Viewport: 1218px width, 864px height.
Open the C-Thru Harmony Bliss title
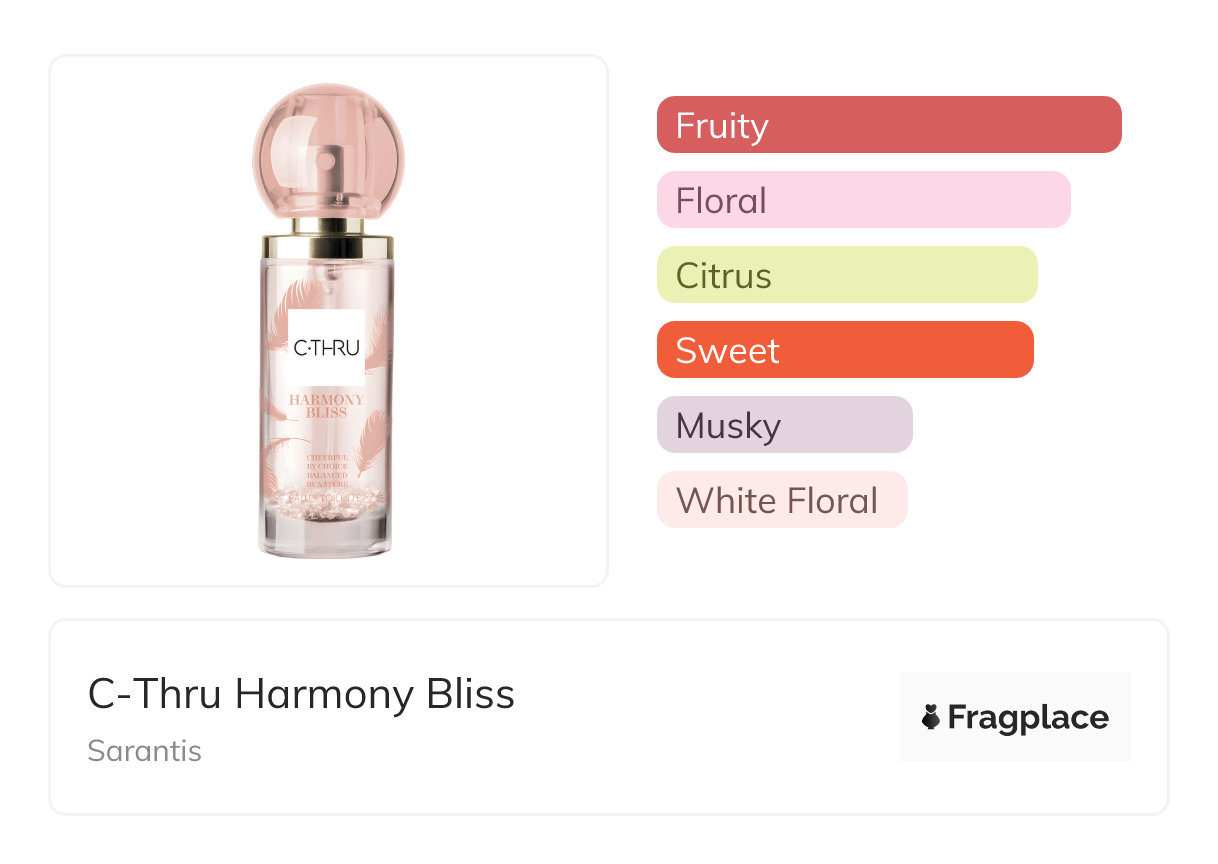tap(301, 694)
